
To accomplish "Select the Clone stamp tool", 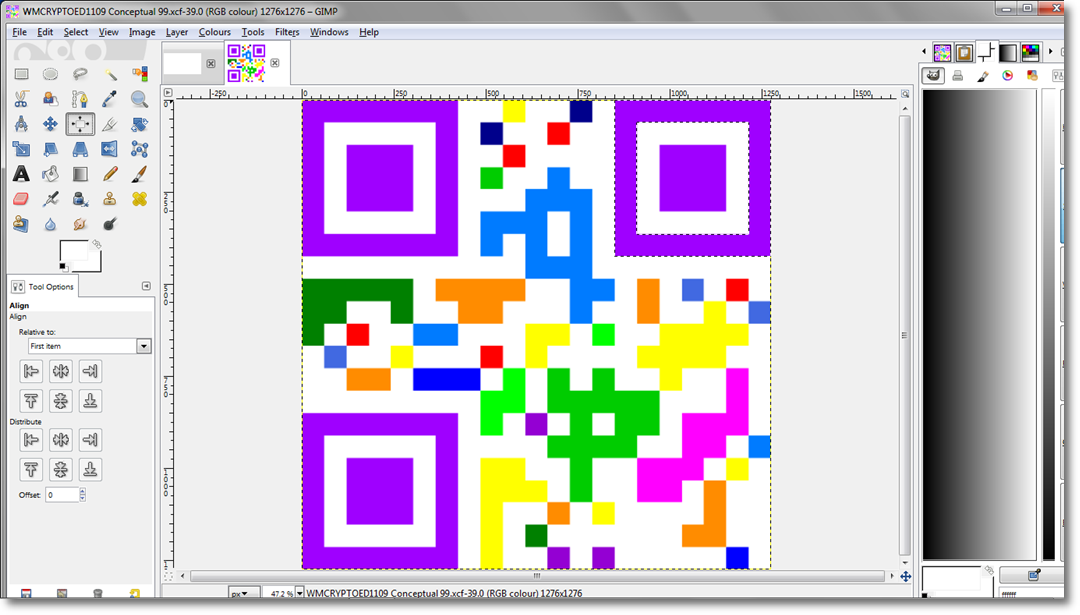I will pyautogui.click(x=110, y=199).
